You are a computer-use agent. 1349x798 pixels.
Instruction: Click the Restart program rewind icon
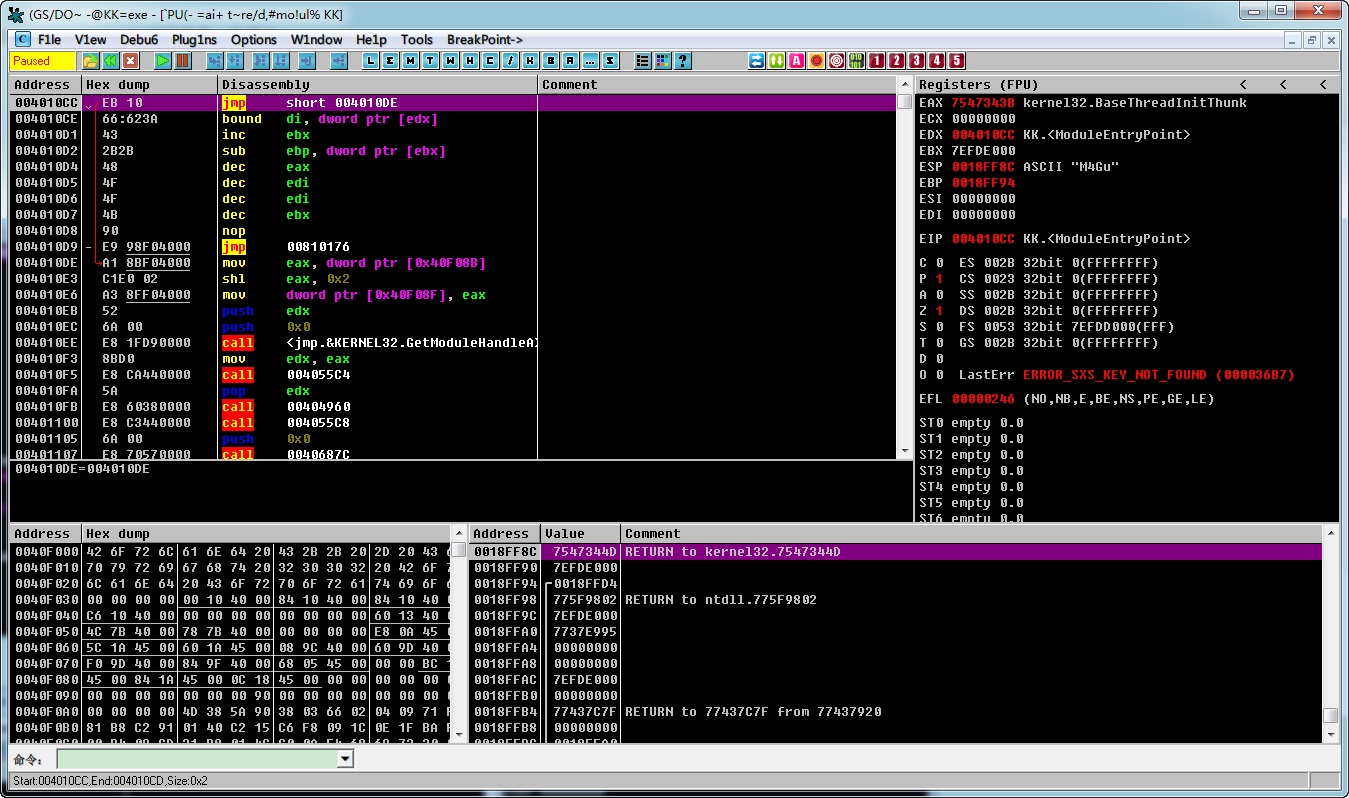click(110, 61)
